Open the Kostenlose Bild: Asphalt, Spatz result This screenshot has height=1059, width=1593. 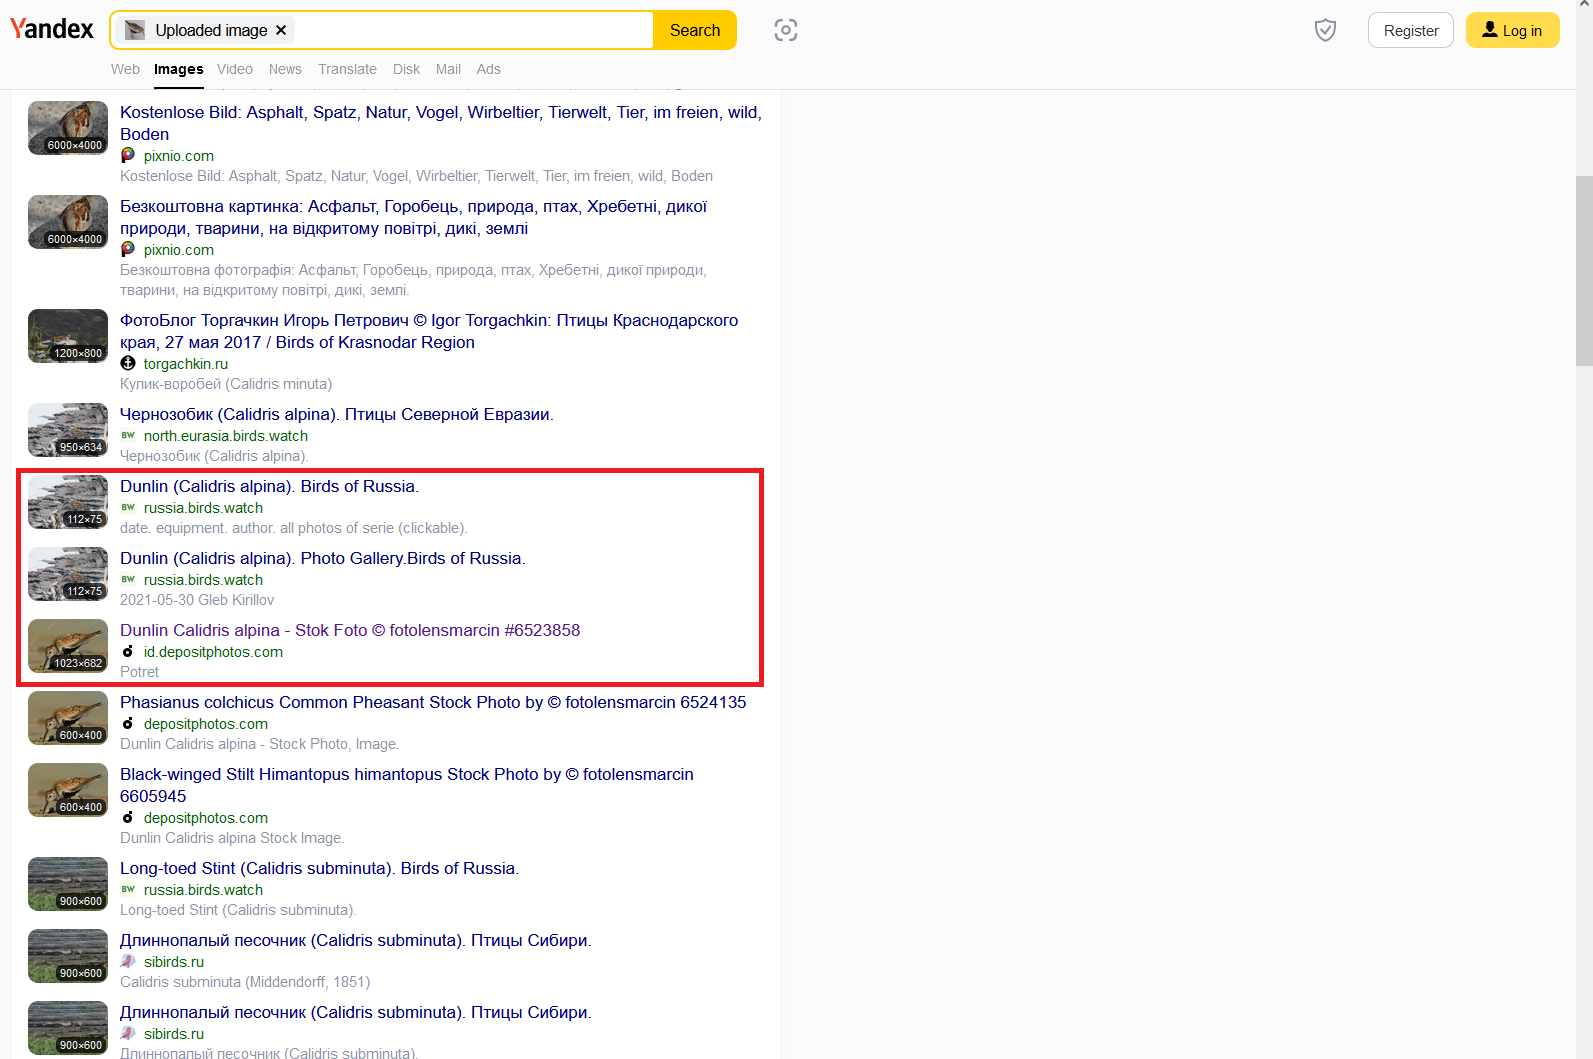441,123
